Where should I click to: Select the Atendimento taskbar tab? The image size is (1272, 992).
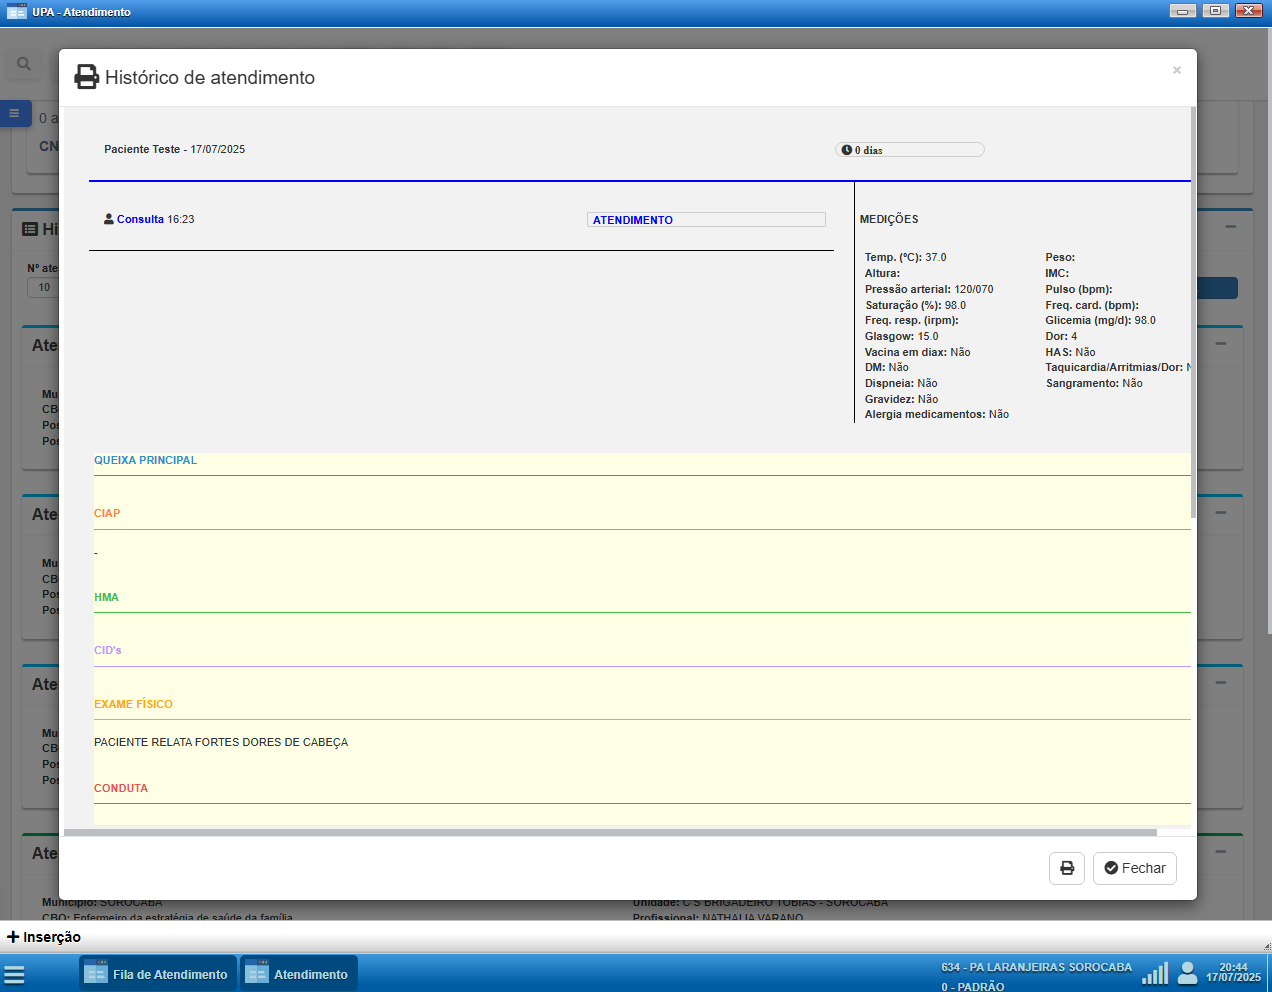pyautogui.click(x=298, y=974)
